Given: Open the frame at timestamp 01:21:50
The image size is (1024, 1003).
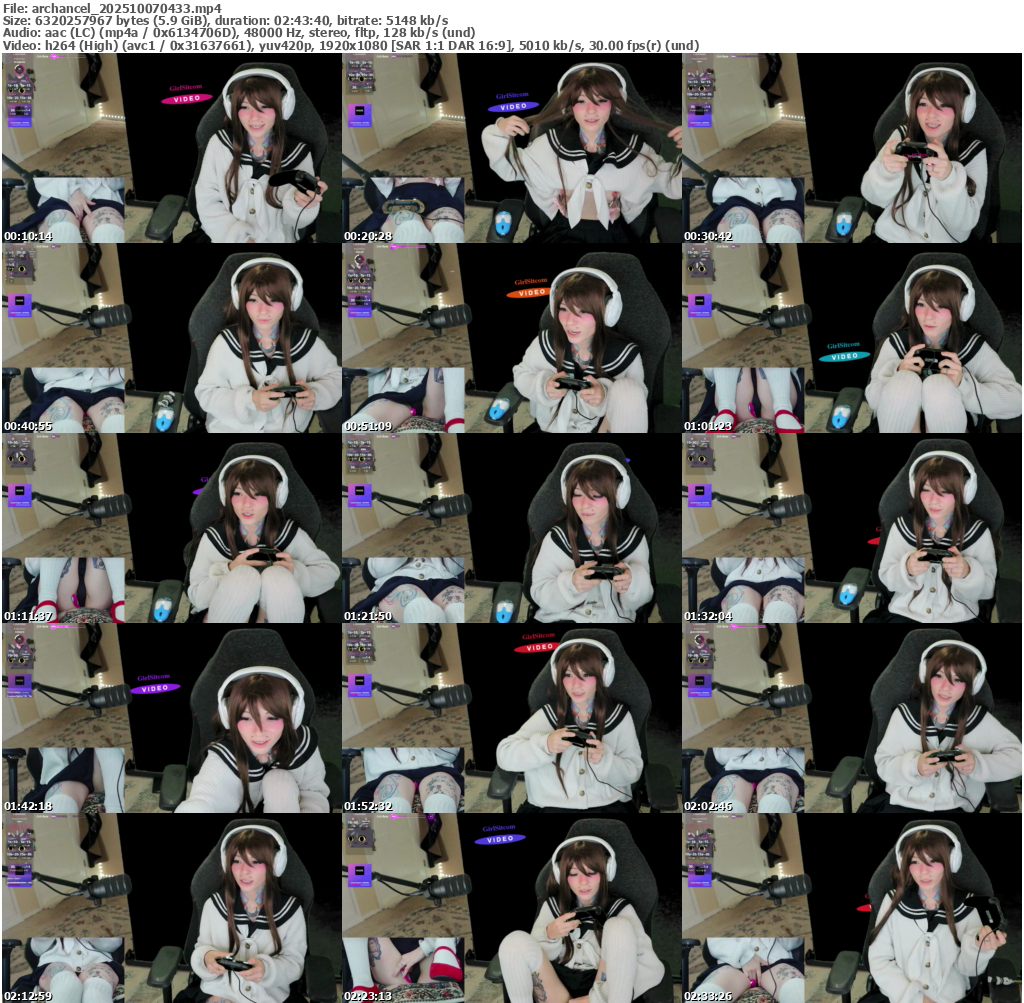Looking at the screenshot, I should coord(511,528).
